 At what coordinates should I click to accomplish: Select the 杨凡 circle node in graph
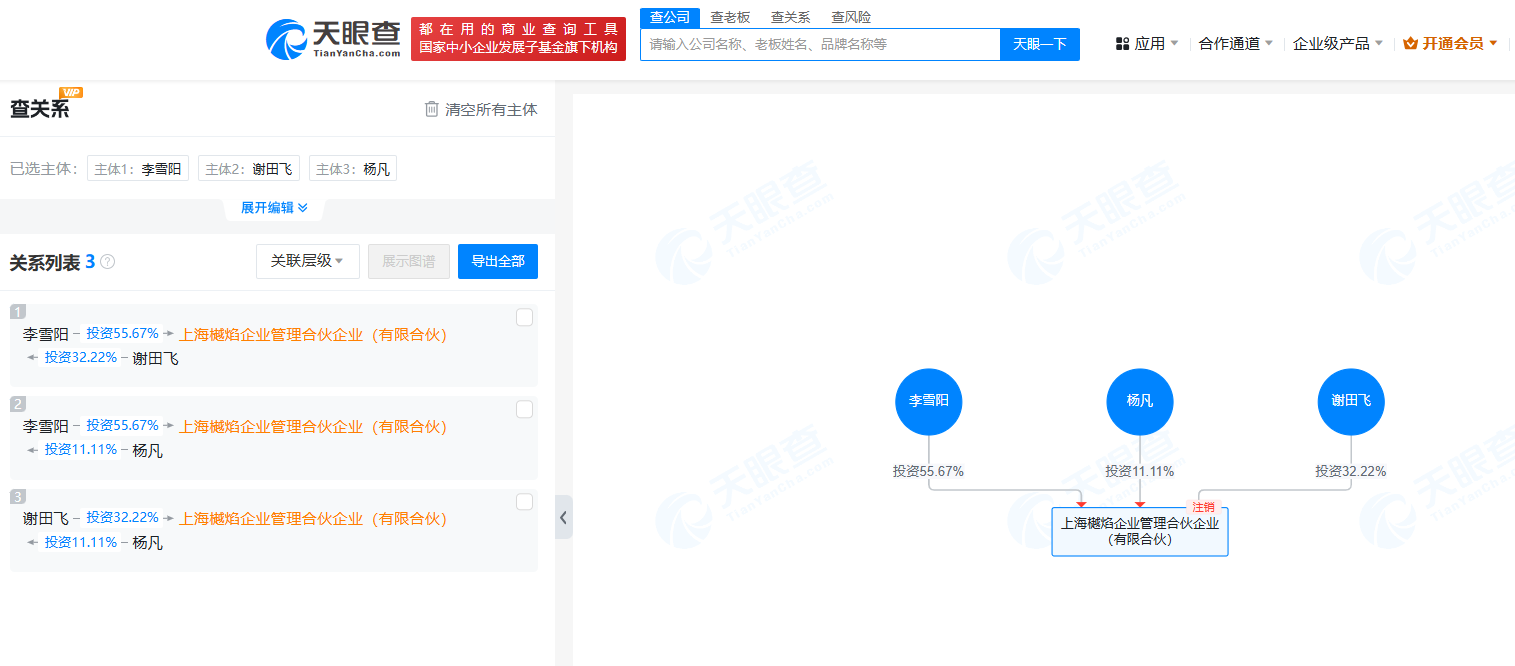pyautogui.click(x=1139, y=401)
